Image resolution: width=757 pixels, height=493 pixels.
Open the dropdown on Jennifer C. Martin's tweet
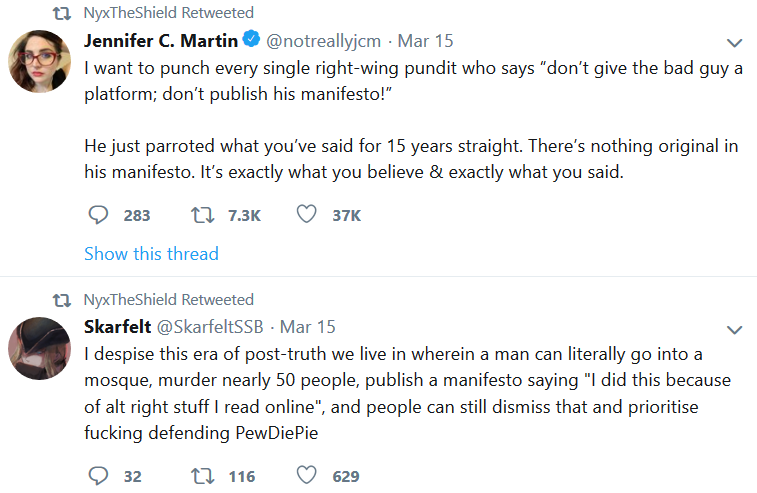(x=734, y=43)
